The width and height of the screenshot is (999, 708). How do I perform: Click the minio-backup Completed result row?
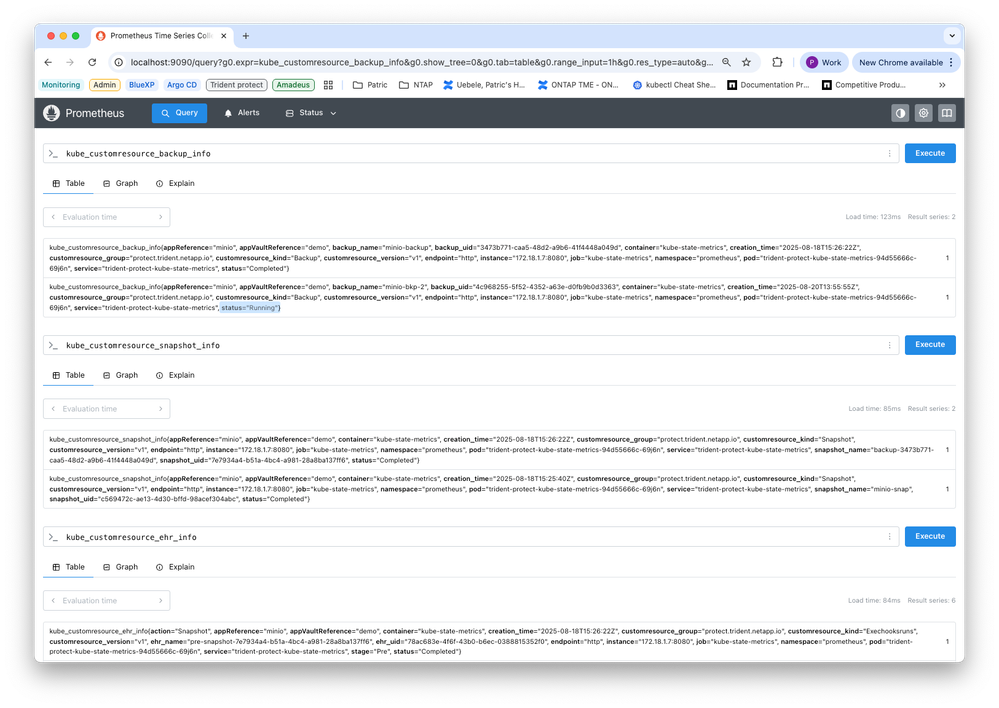coord(499,258)
